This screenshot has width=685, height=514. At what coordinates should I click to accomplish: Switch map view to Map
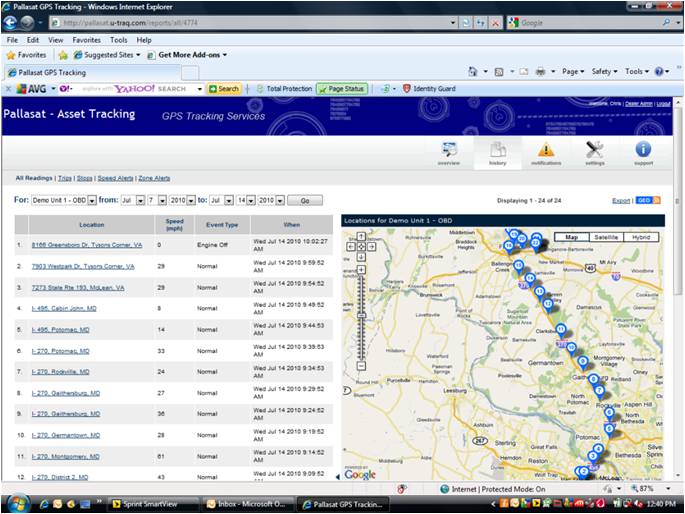[571, 237]
